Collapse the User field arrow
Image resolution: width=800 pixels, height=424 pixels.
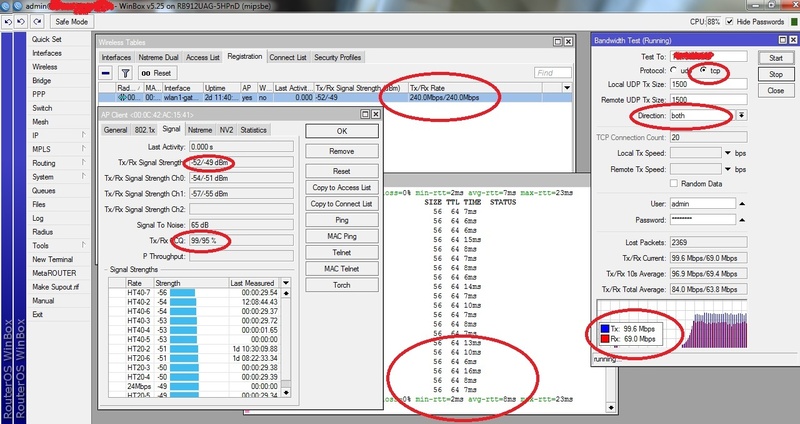(742, 204)
